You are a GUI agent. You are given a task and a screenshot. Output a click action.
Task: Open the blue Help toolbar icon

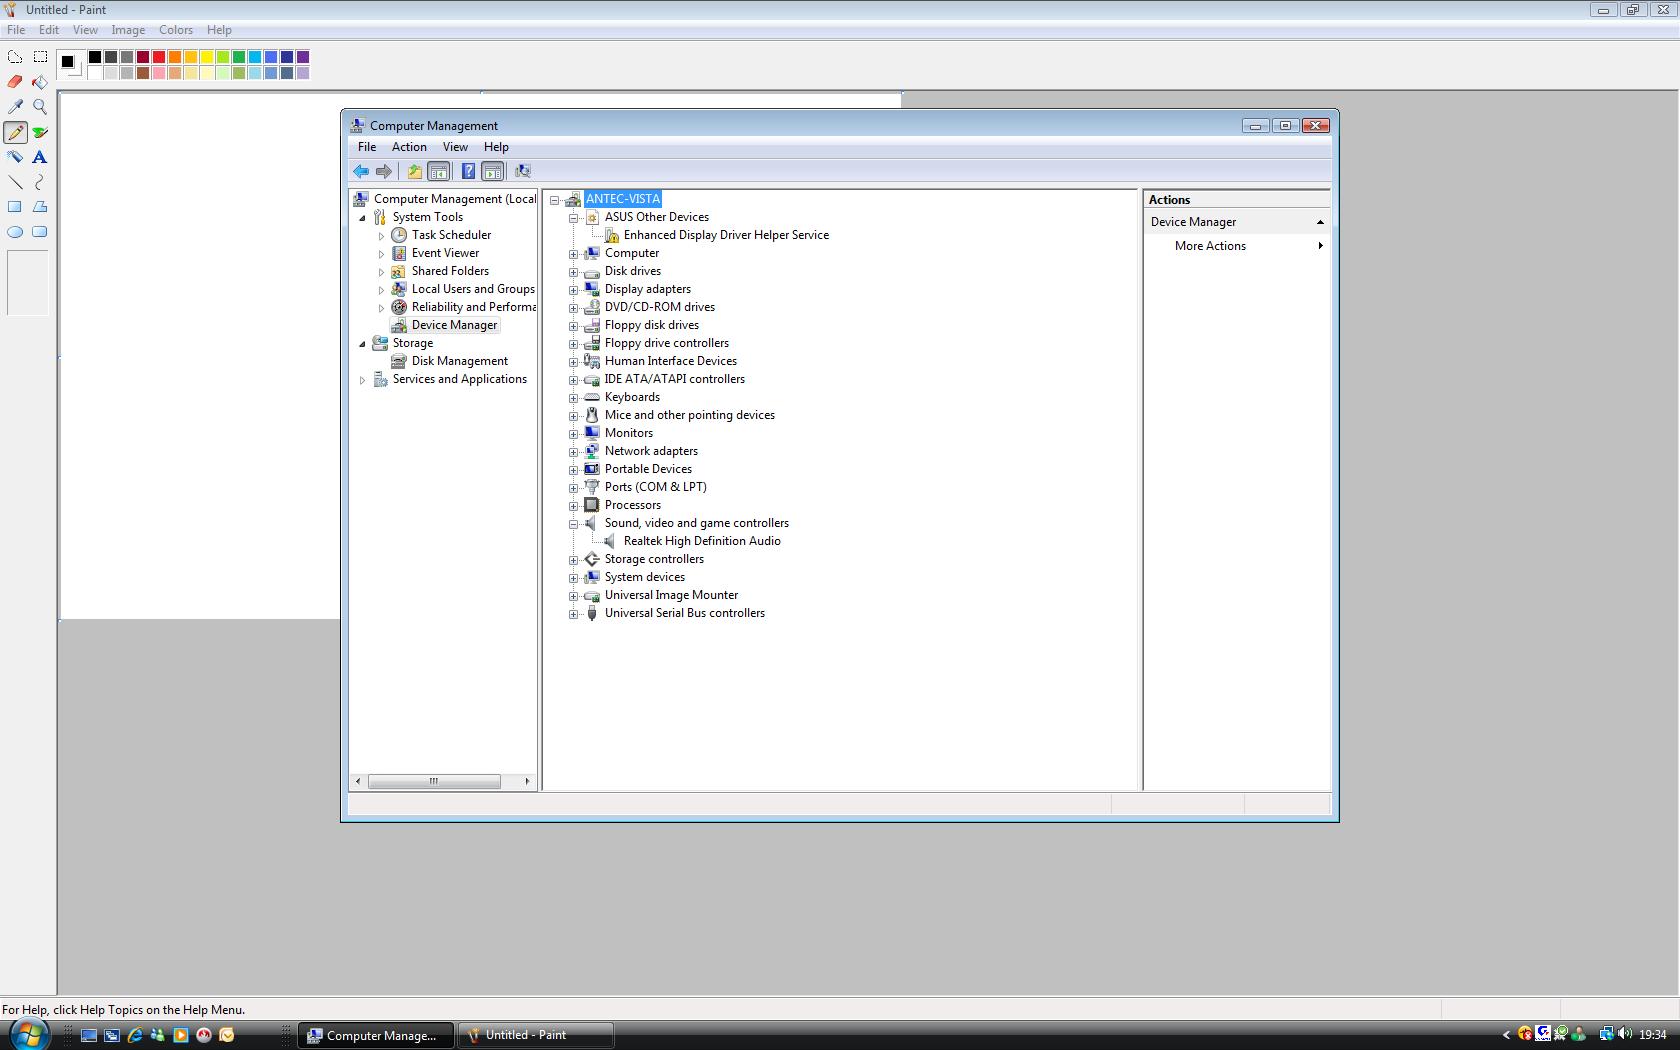[x=468, y=171]
